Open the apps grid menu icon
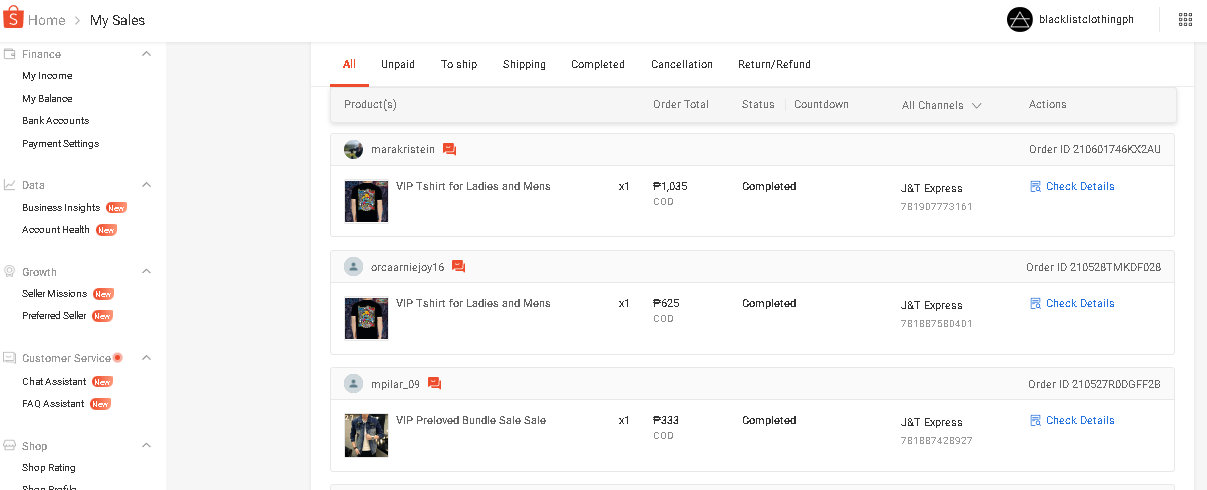Viewport: 1207px width, 490px height. pyautogui.click(x=1185, y=19)
